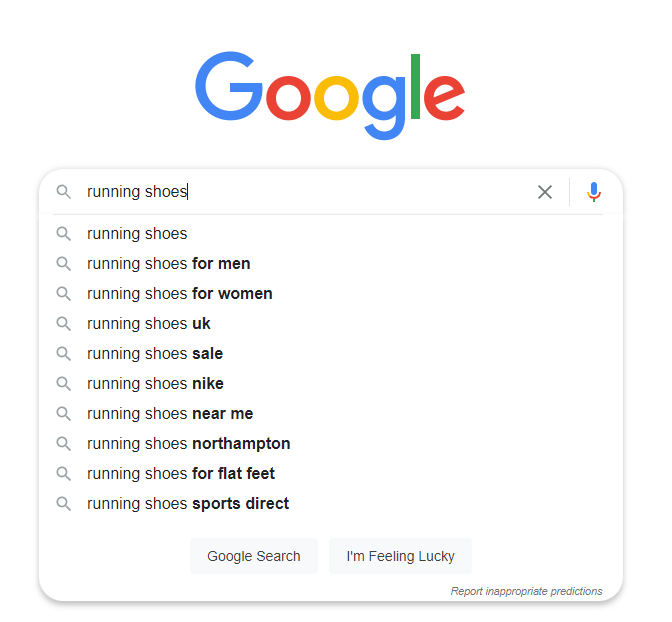
Task: Click magnifier icon beside "running shoes for men"
Action: coord(64,264)
